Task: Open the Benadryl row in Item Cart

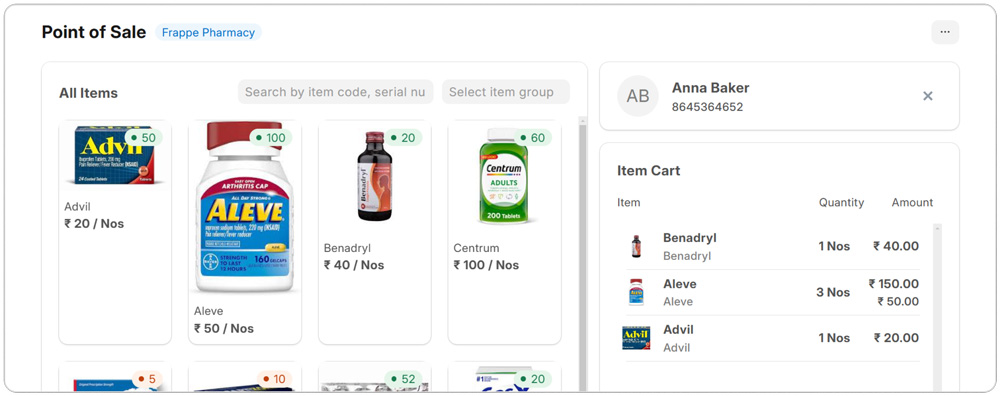Action: (773, 246)
